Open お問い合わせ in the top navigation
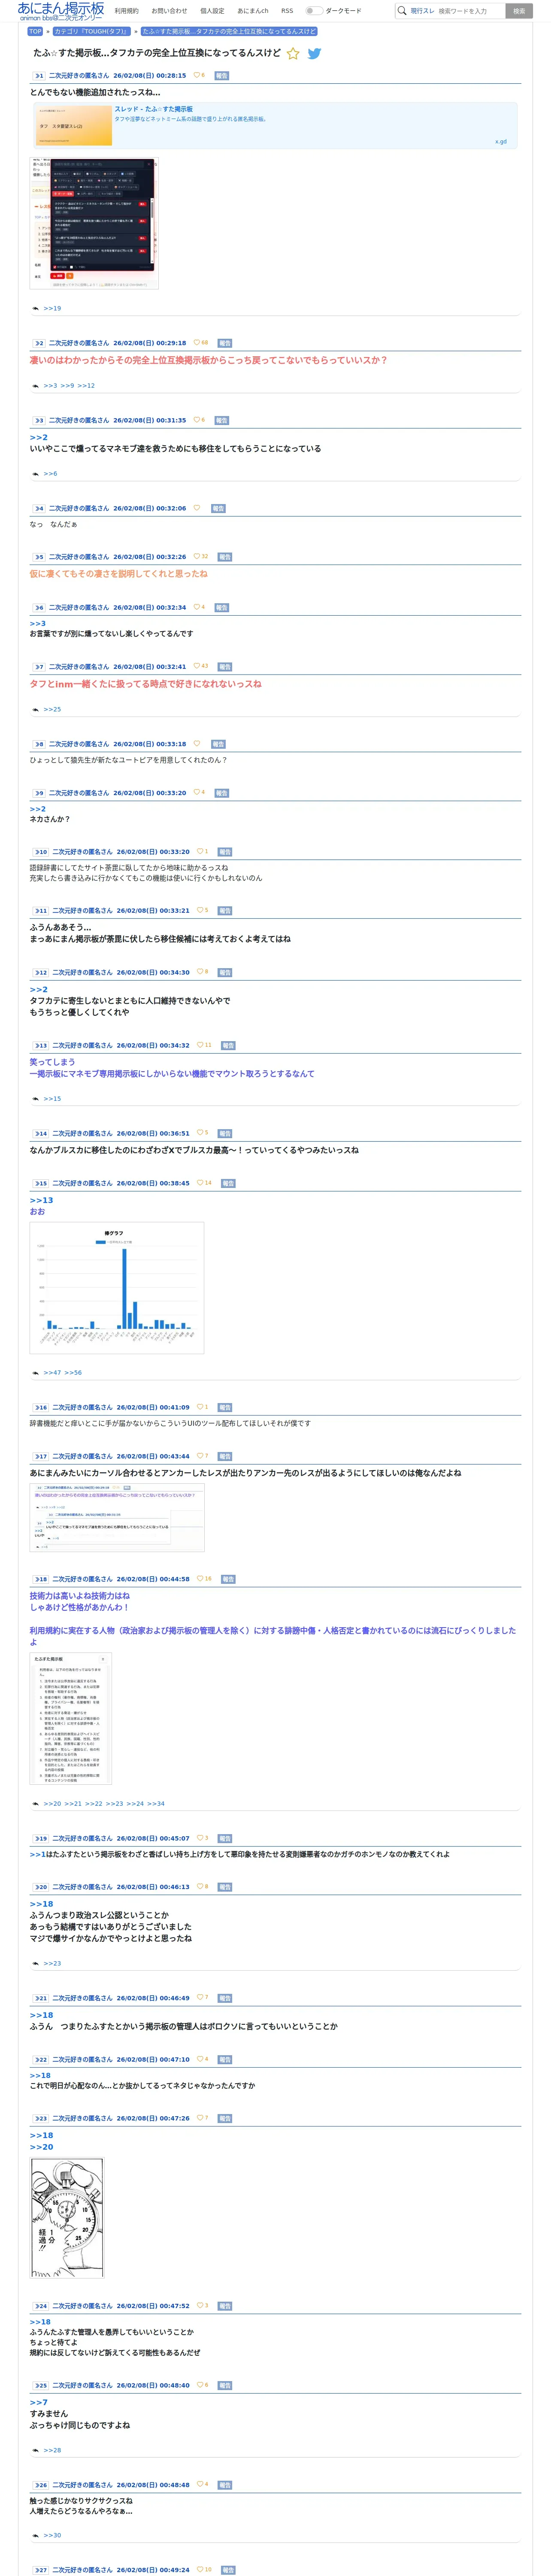Viewport: 551px width, 2576px height. click(x=169, y=11)
